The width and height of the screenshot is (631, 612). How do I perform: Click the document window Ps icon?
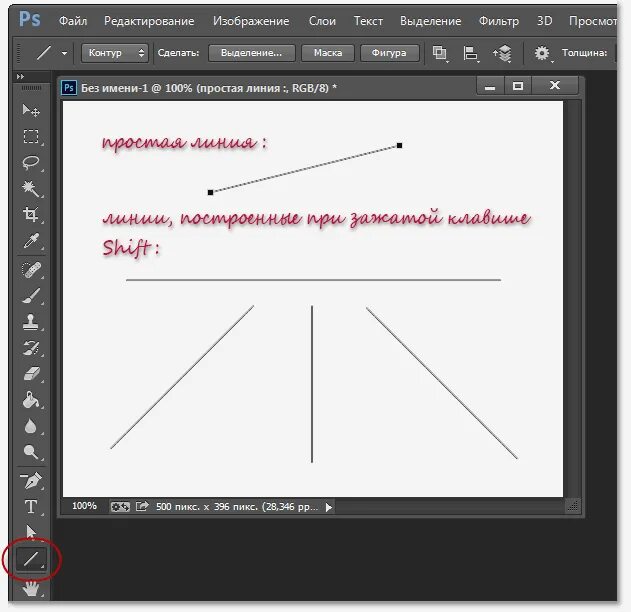click(x=69, y=88)
